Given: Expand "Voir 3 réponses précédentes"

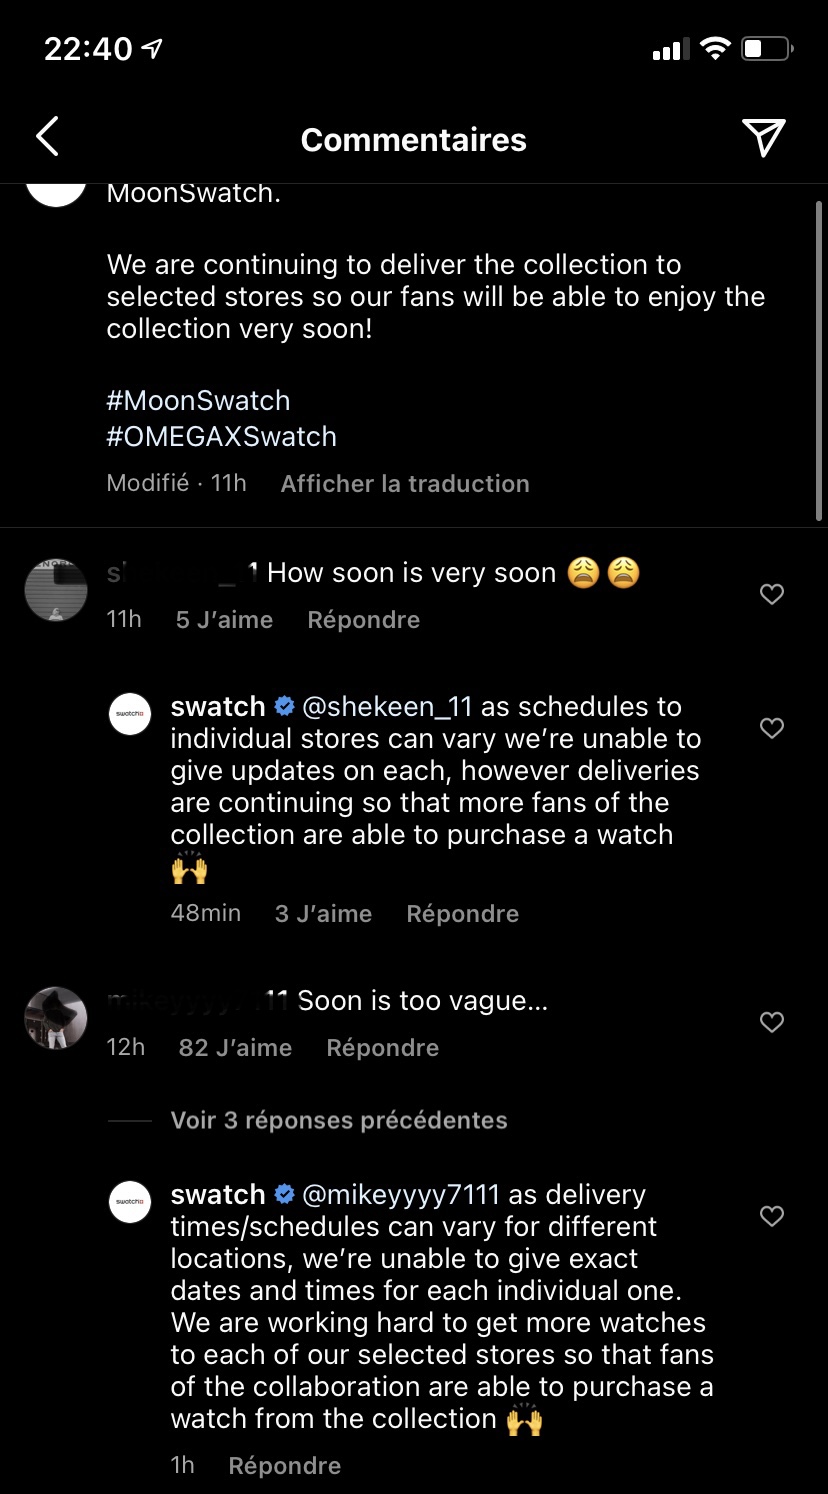Looking at the screenshot, I should click(338, 1120).
